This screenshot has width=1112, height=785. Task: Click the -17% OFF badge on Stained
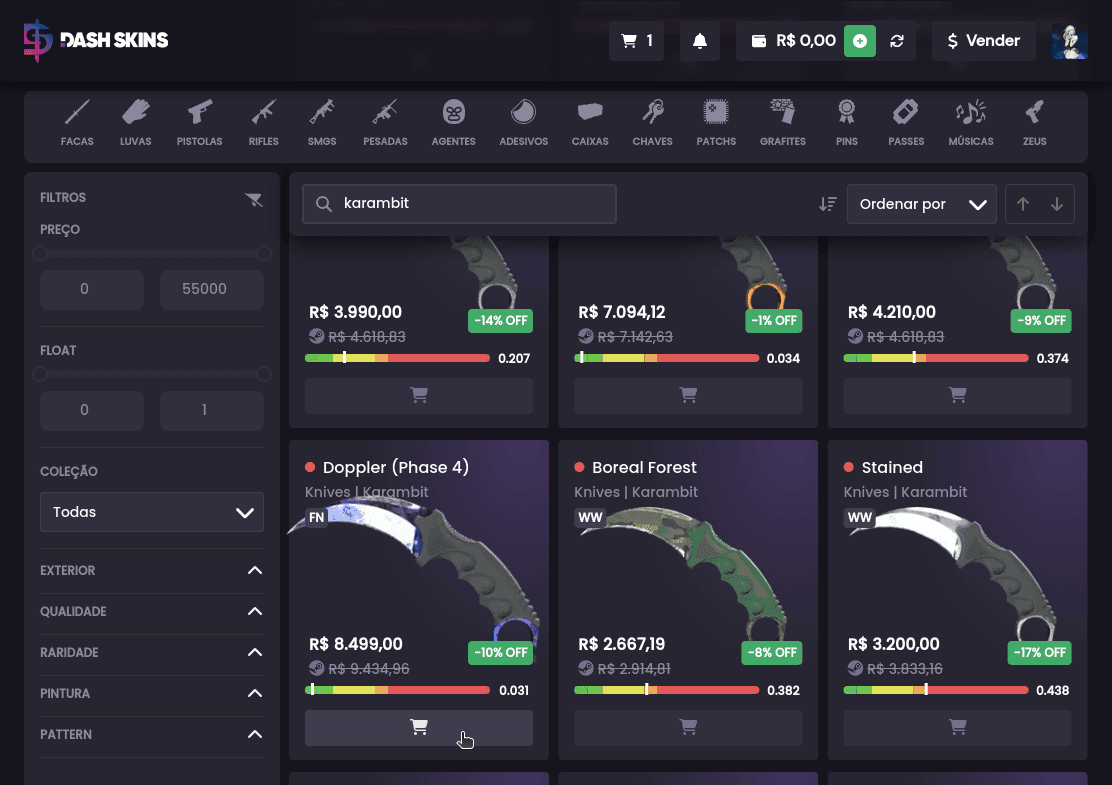click(1040, 652)
